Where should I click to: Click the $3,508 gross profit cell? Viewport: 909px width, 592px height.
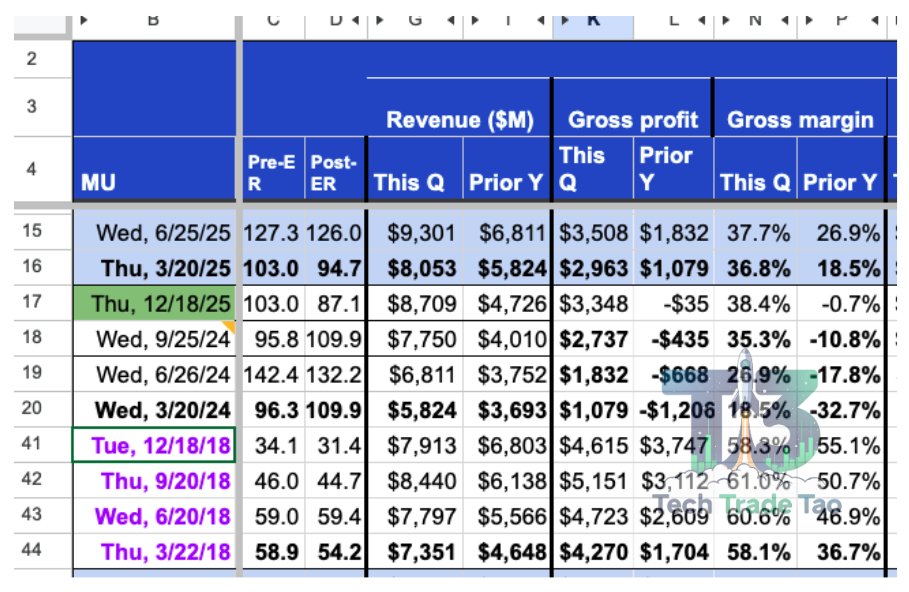tap(593, 233)
